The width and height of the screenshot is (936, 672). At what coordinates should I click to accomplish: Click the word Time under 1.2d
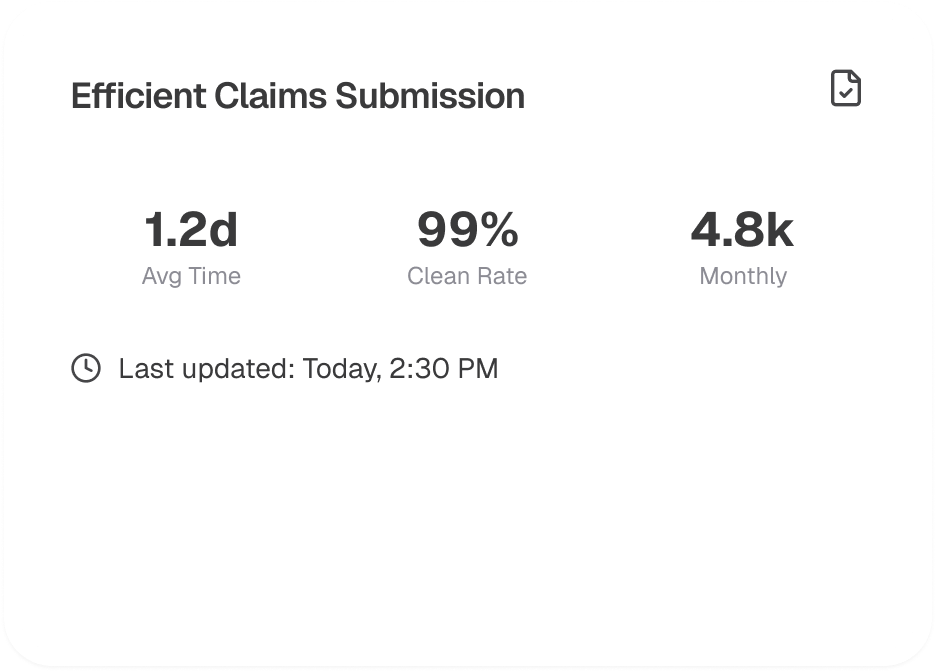click(x=217, y=276)
